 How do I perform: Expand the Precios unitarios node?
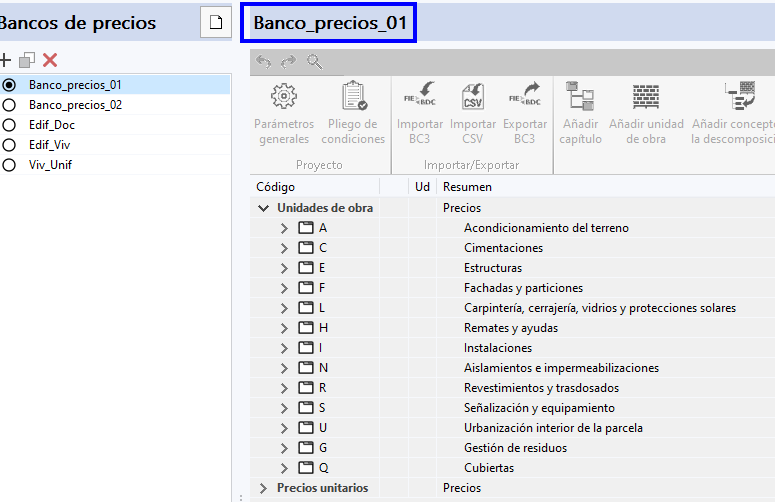pyautogui.click(x=263, y=488)
